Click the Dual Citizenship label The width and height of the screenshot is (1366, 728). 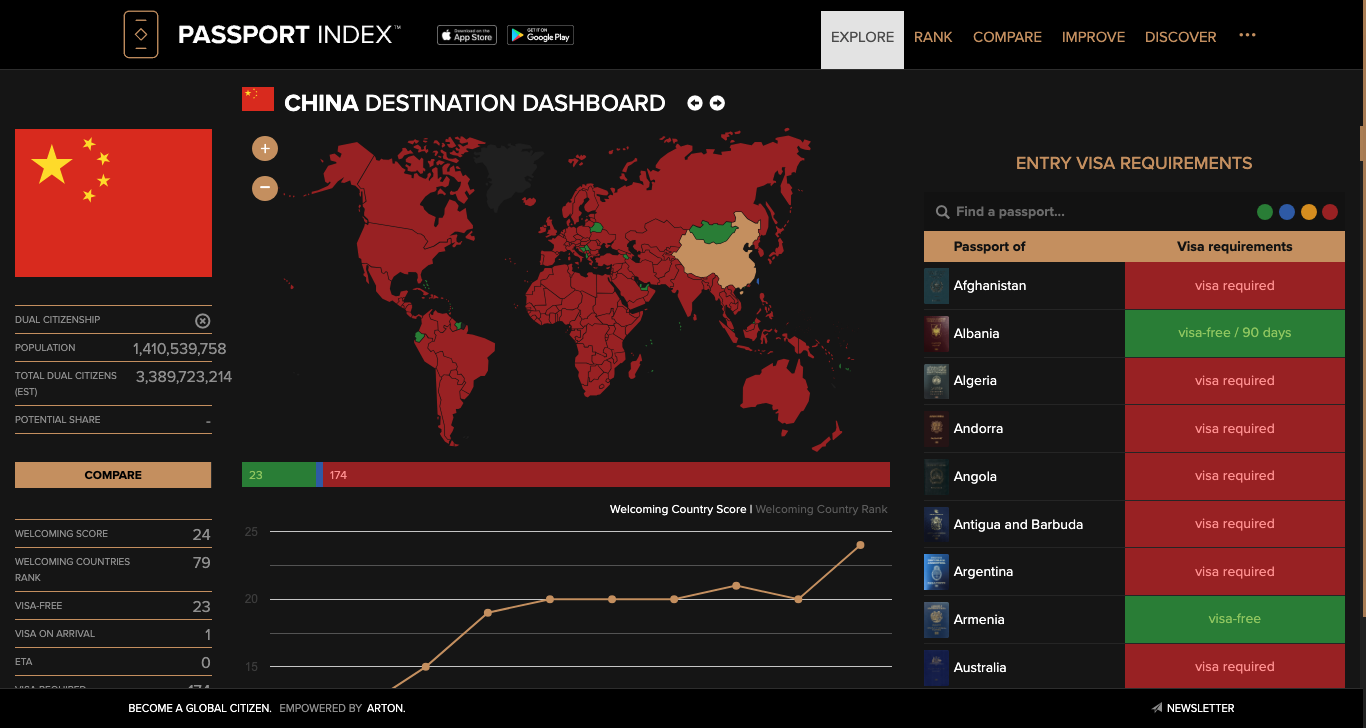point(57,320)
